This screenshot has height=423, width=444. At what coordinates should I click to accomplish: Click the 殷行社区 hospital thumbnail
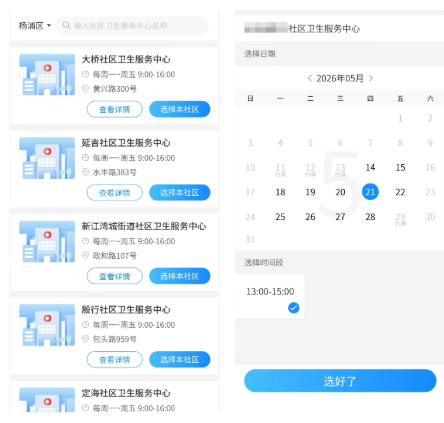pos(47,325)
